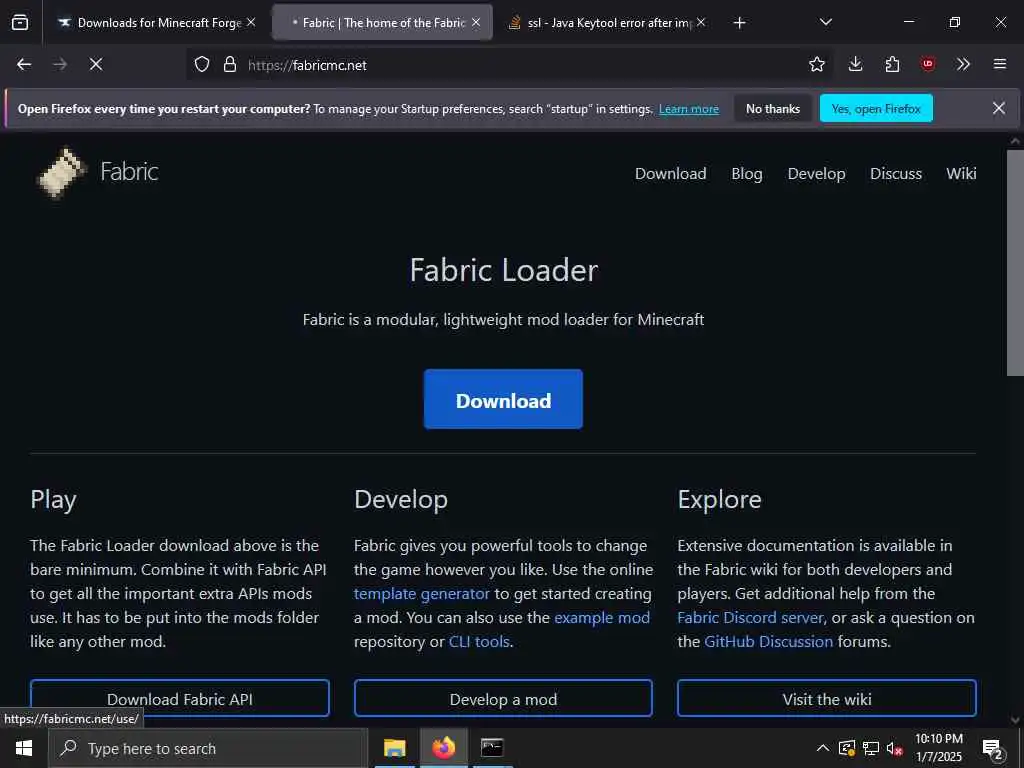The width and height of the screenshot is (1024, 768).
Task: Open tracking protection shield icon
Action: [202, 65]
